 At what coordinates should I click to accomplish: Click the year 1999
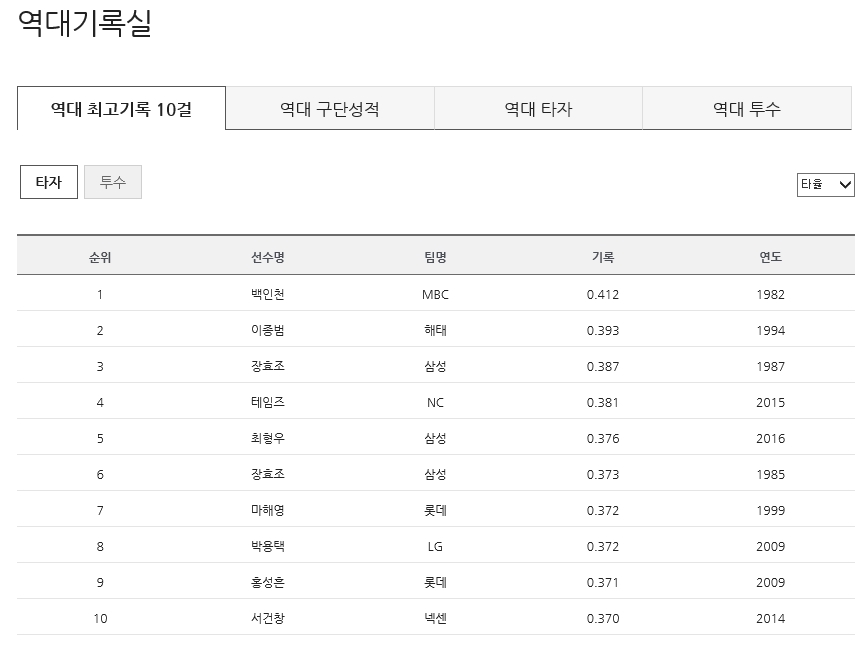[771, 511]
